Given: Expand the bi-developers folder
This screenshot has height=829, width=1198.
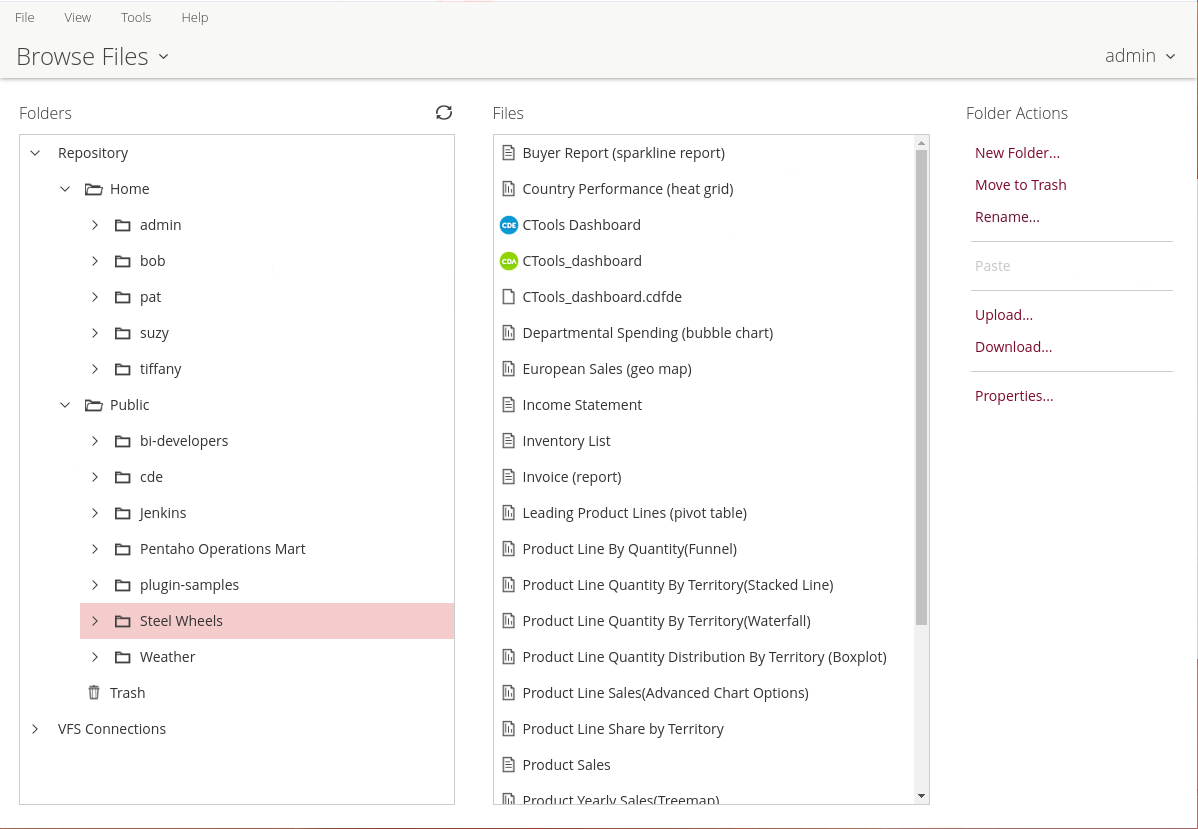Looking at the screenshot, I should point(95,441).
